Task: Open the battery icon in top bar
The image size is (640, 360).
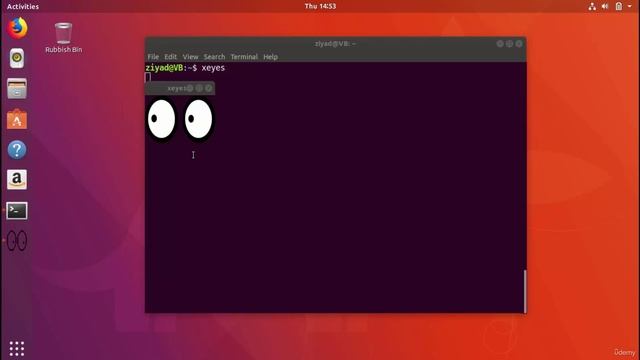Action: (x=619, y=6)
